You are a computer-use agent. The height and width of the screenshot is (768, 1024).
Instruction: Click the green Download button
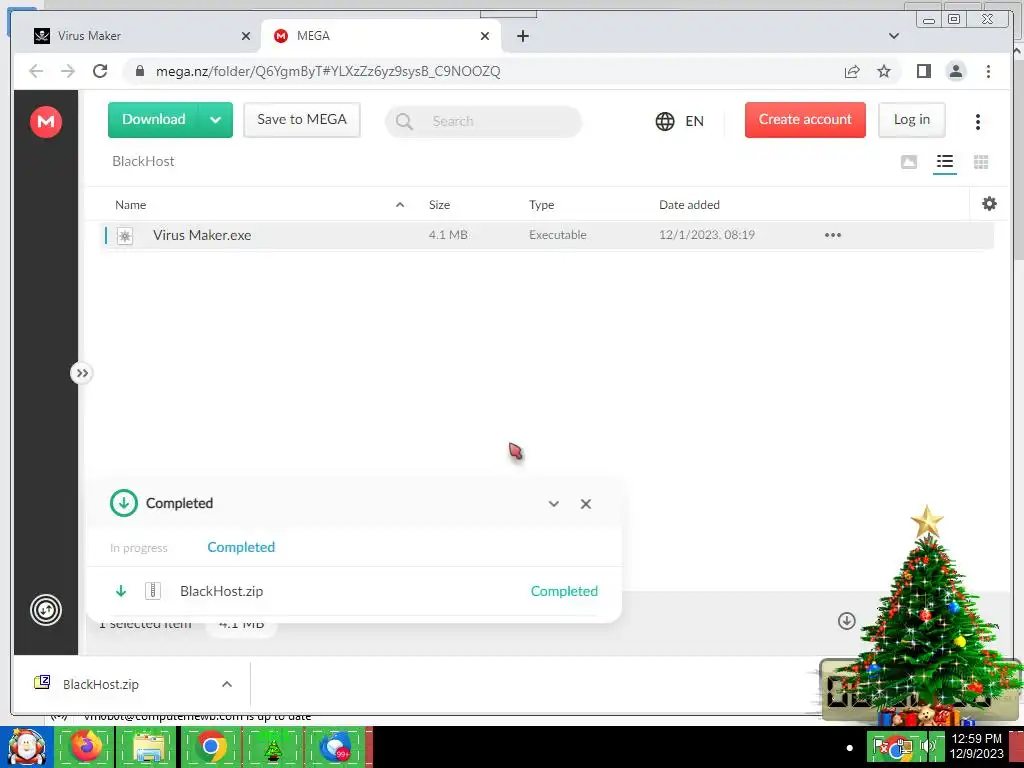point(153,120)
